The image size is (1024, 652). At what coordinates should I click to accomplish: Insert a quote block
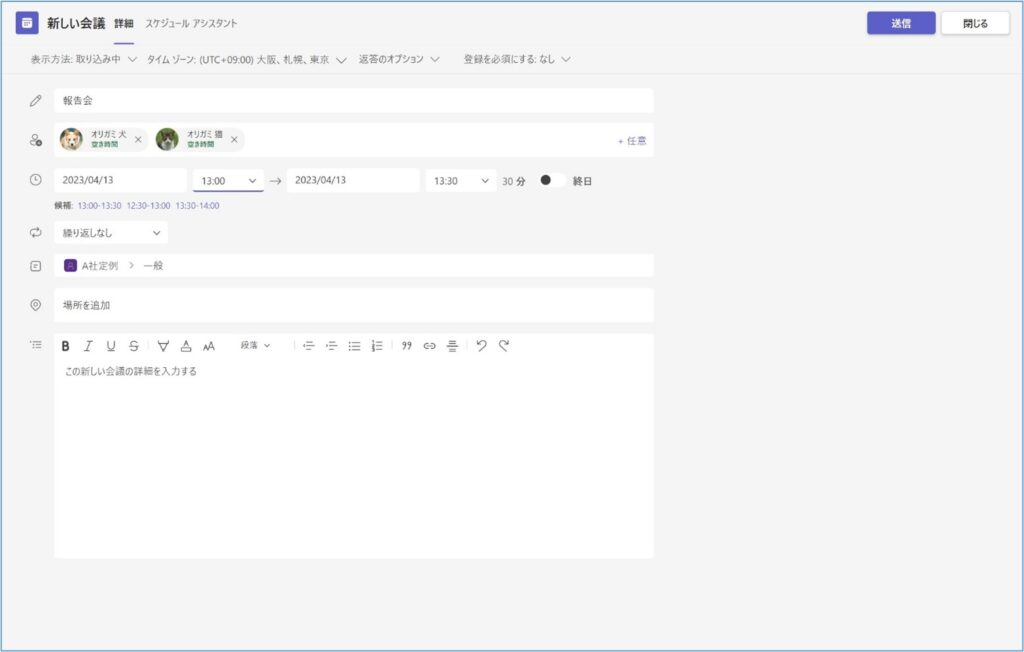click(x=407, y=346)
